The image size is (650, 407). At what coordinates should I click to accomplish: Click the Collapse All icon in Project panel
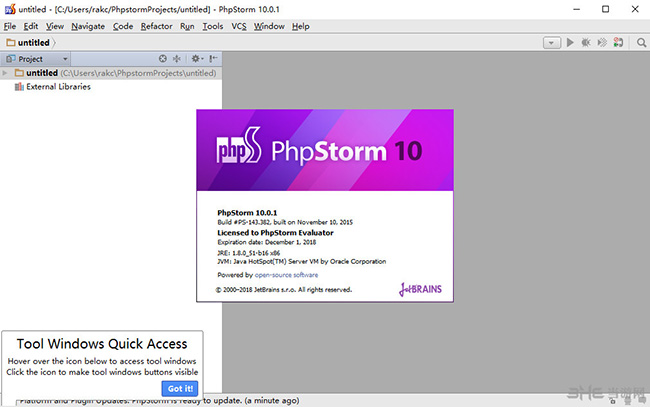click(x=177, y=59)
